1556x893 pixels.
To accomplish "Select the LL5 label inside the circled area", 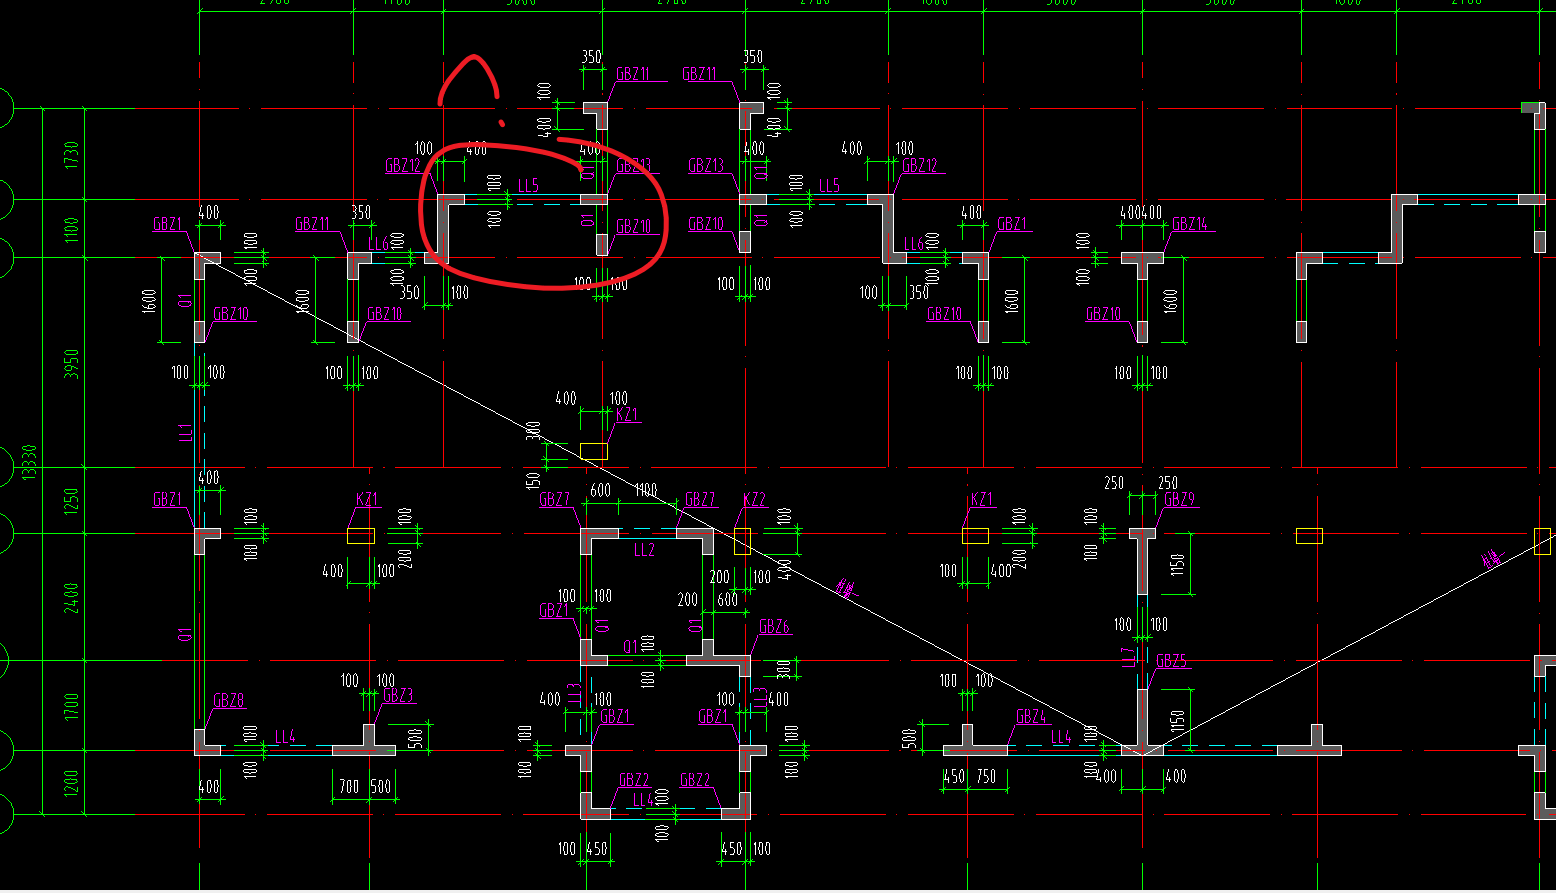I will [528, 185].
